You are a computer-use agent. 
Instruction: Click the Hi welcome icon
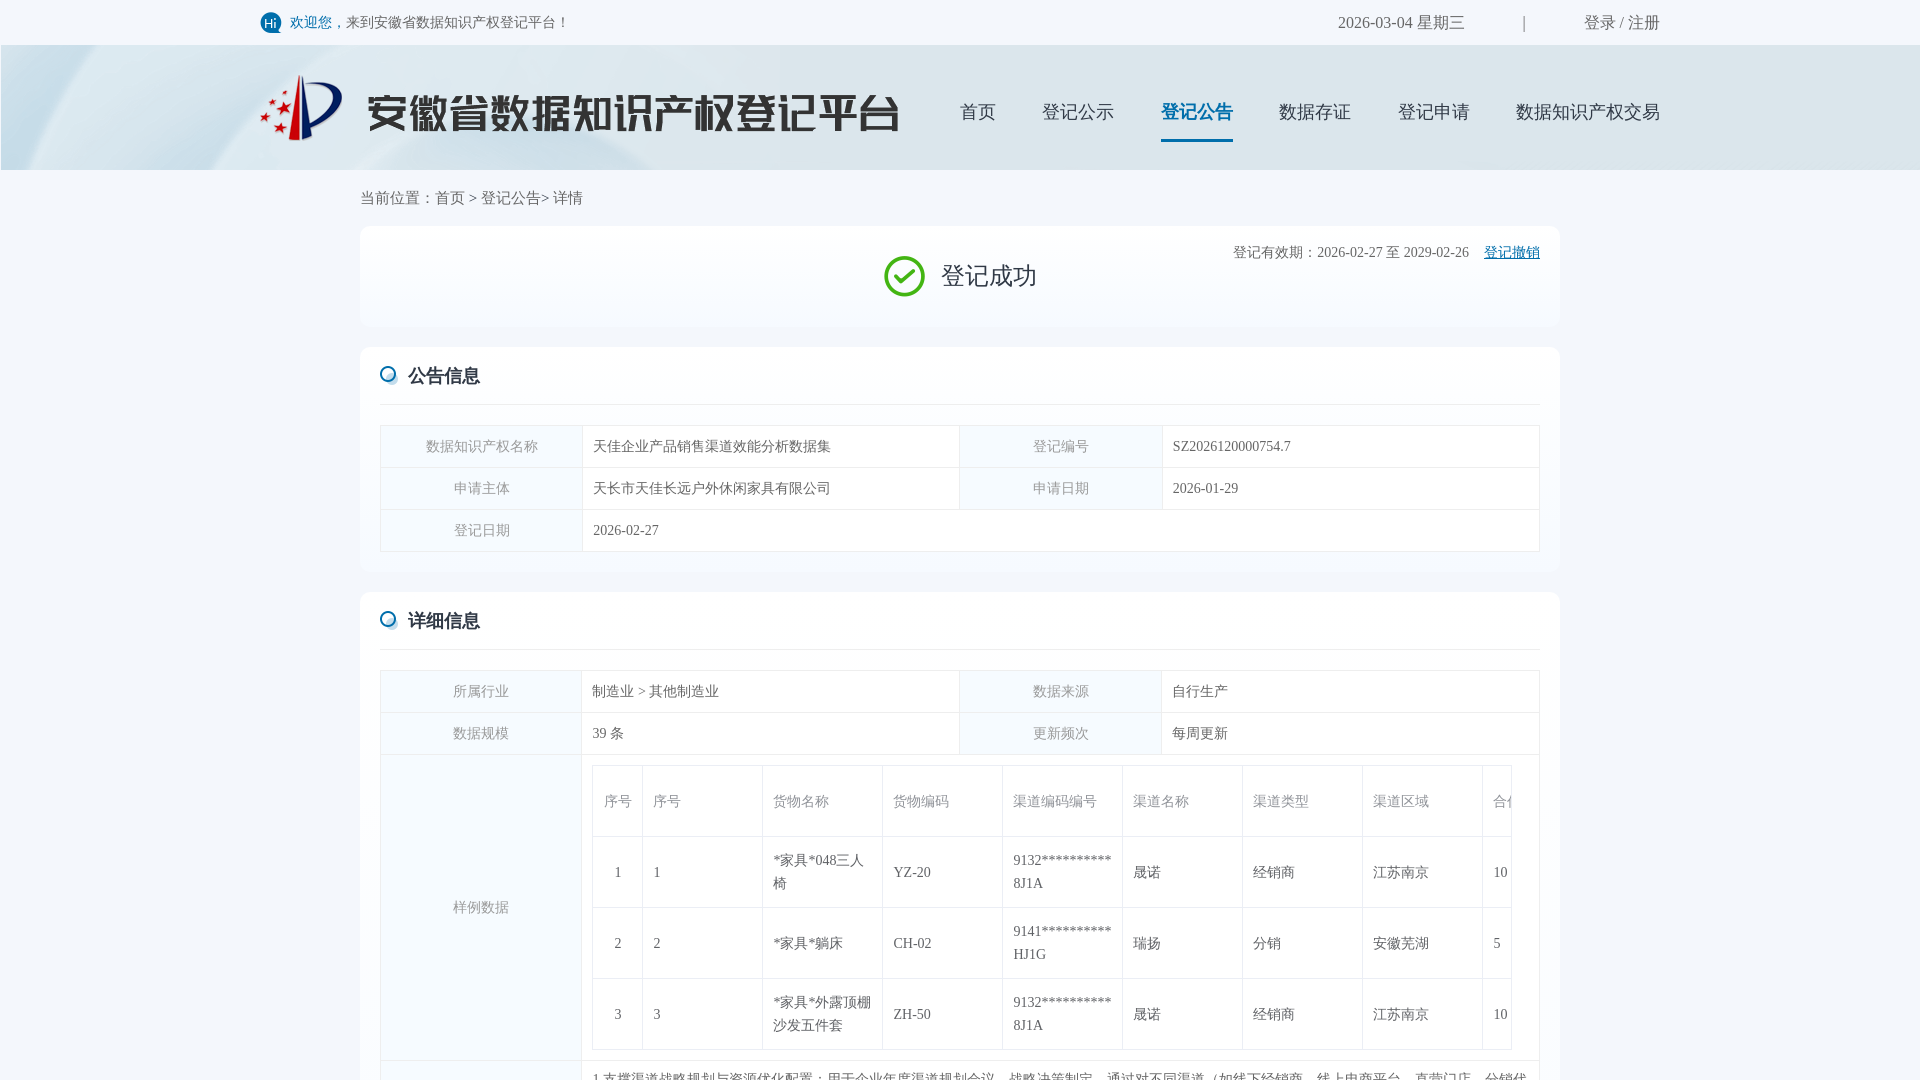pyautogui.click(x=271, y=23)
